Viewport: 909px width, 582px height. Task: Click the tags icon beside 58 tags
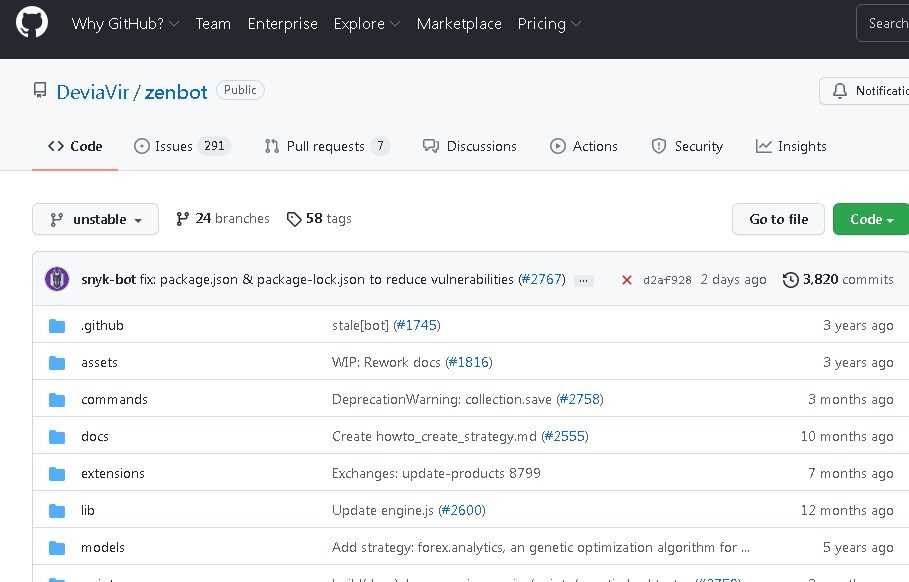[294, 219]
